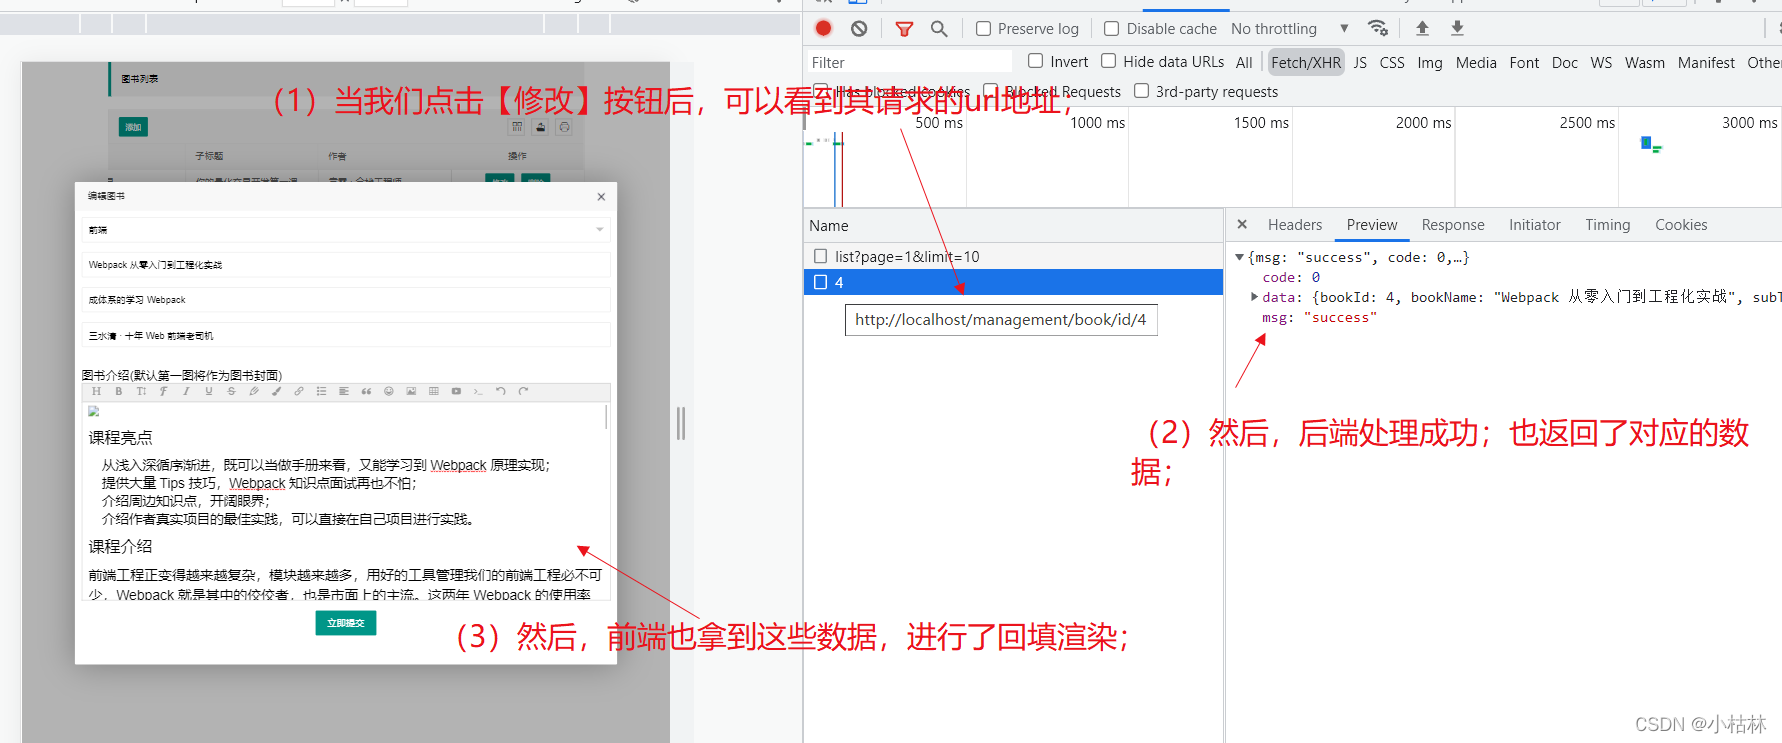This screenshot has width=1782, height=743.
Task: Insert code block in editor
Action: click(478, 391)
